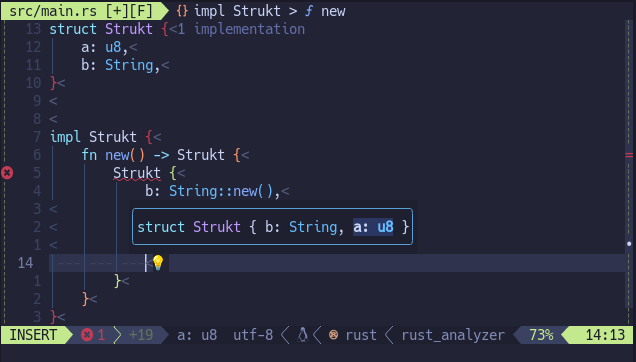Click 'a: u8' text in the statusline
Screen dimensions: 636x362
197,335
